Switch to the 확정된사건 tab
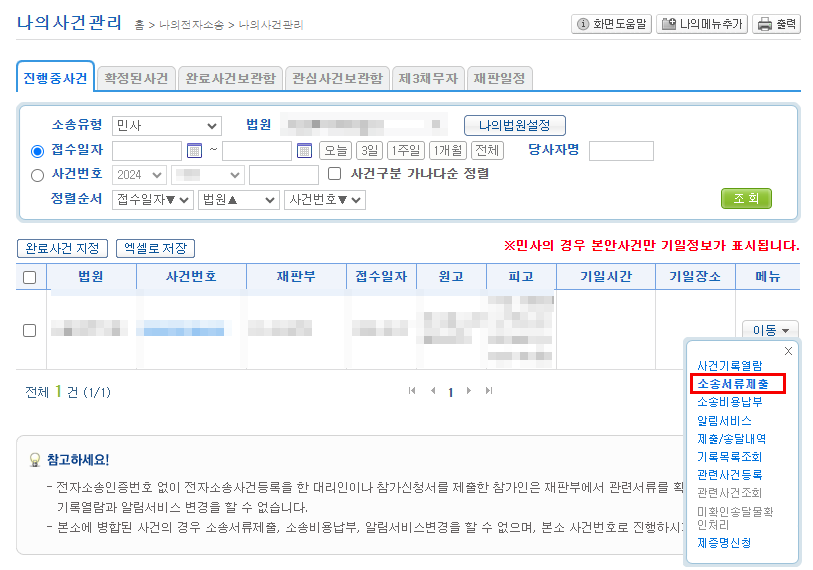813x570 pixels. 138,77
